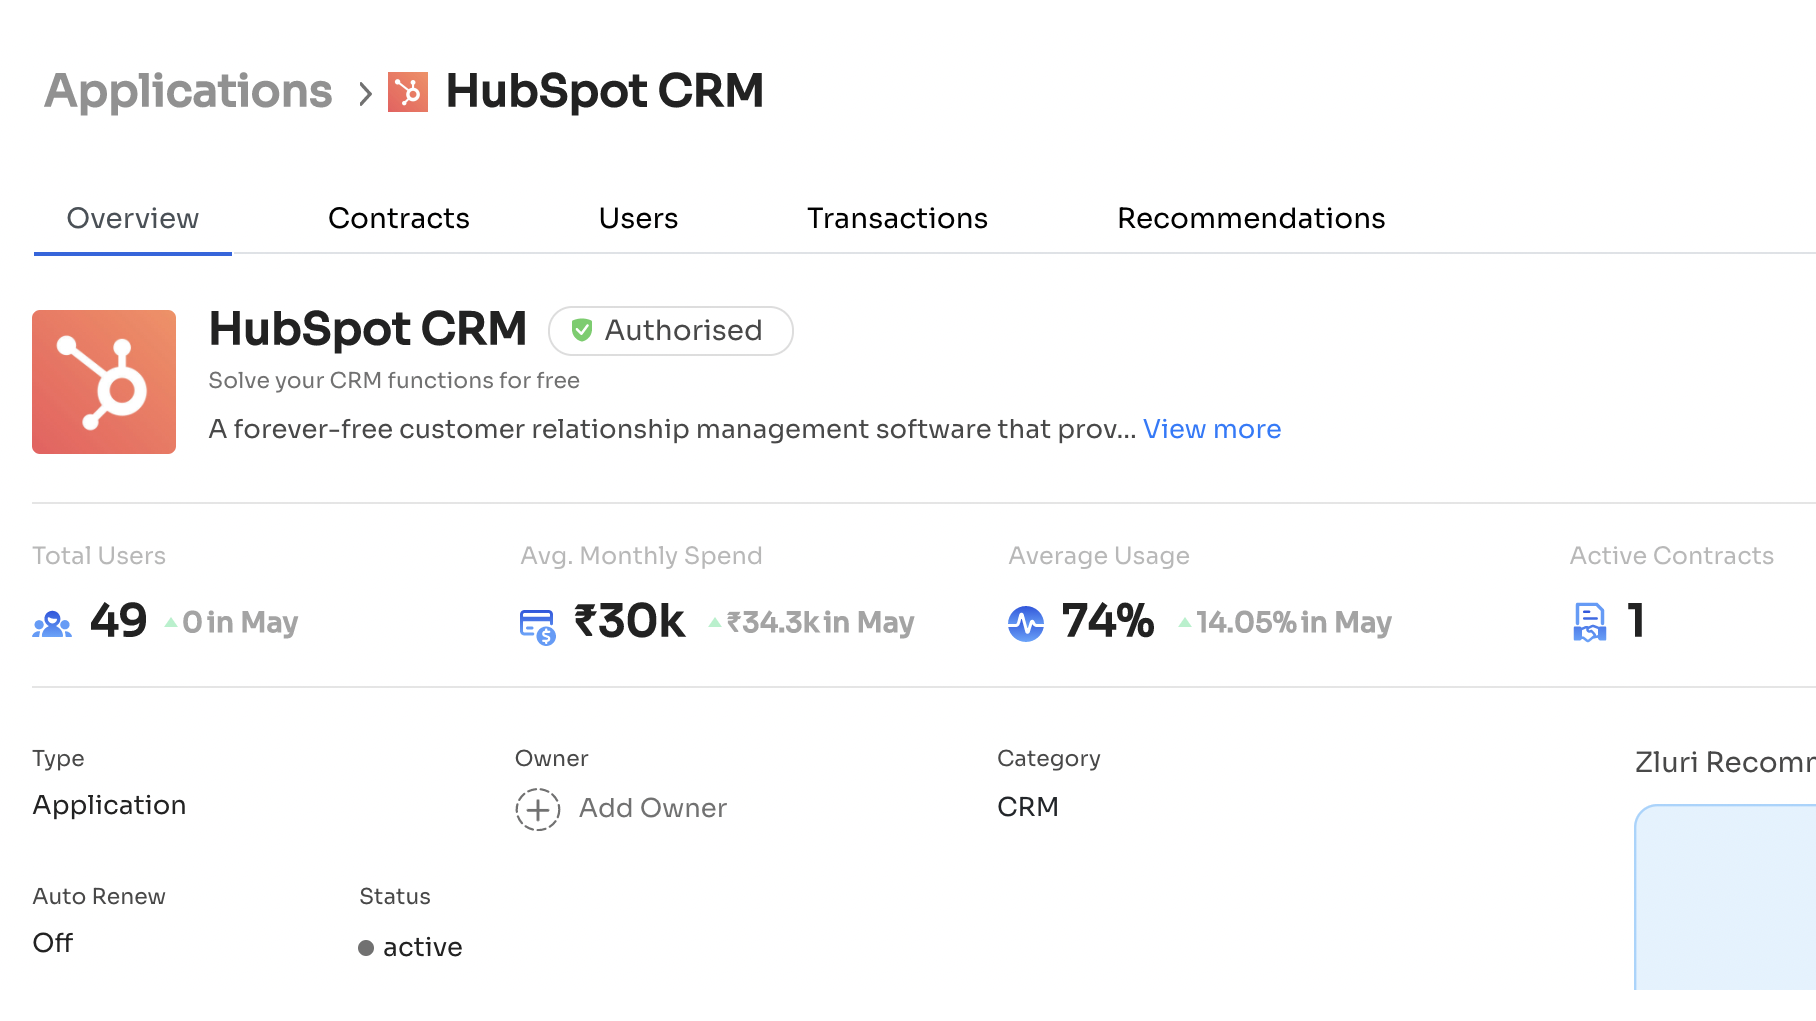
Task: Click the upward trend arrow beside 14.05%
Action: tap(1184, 624)
